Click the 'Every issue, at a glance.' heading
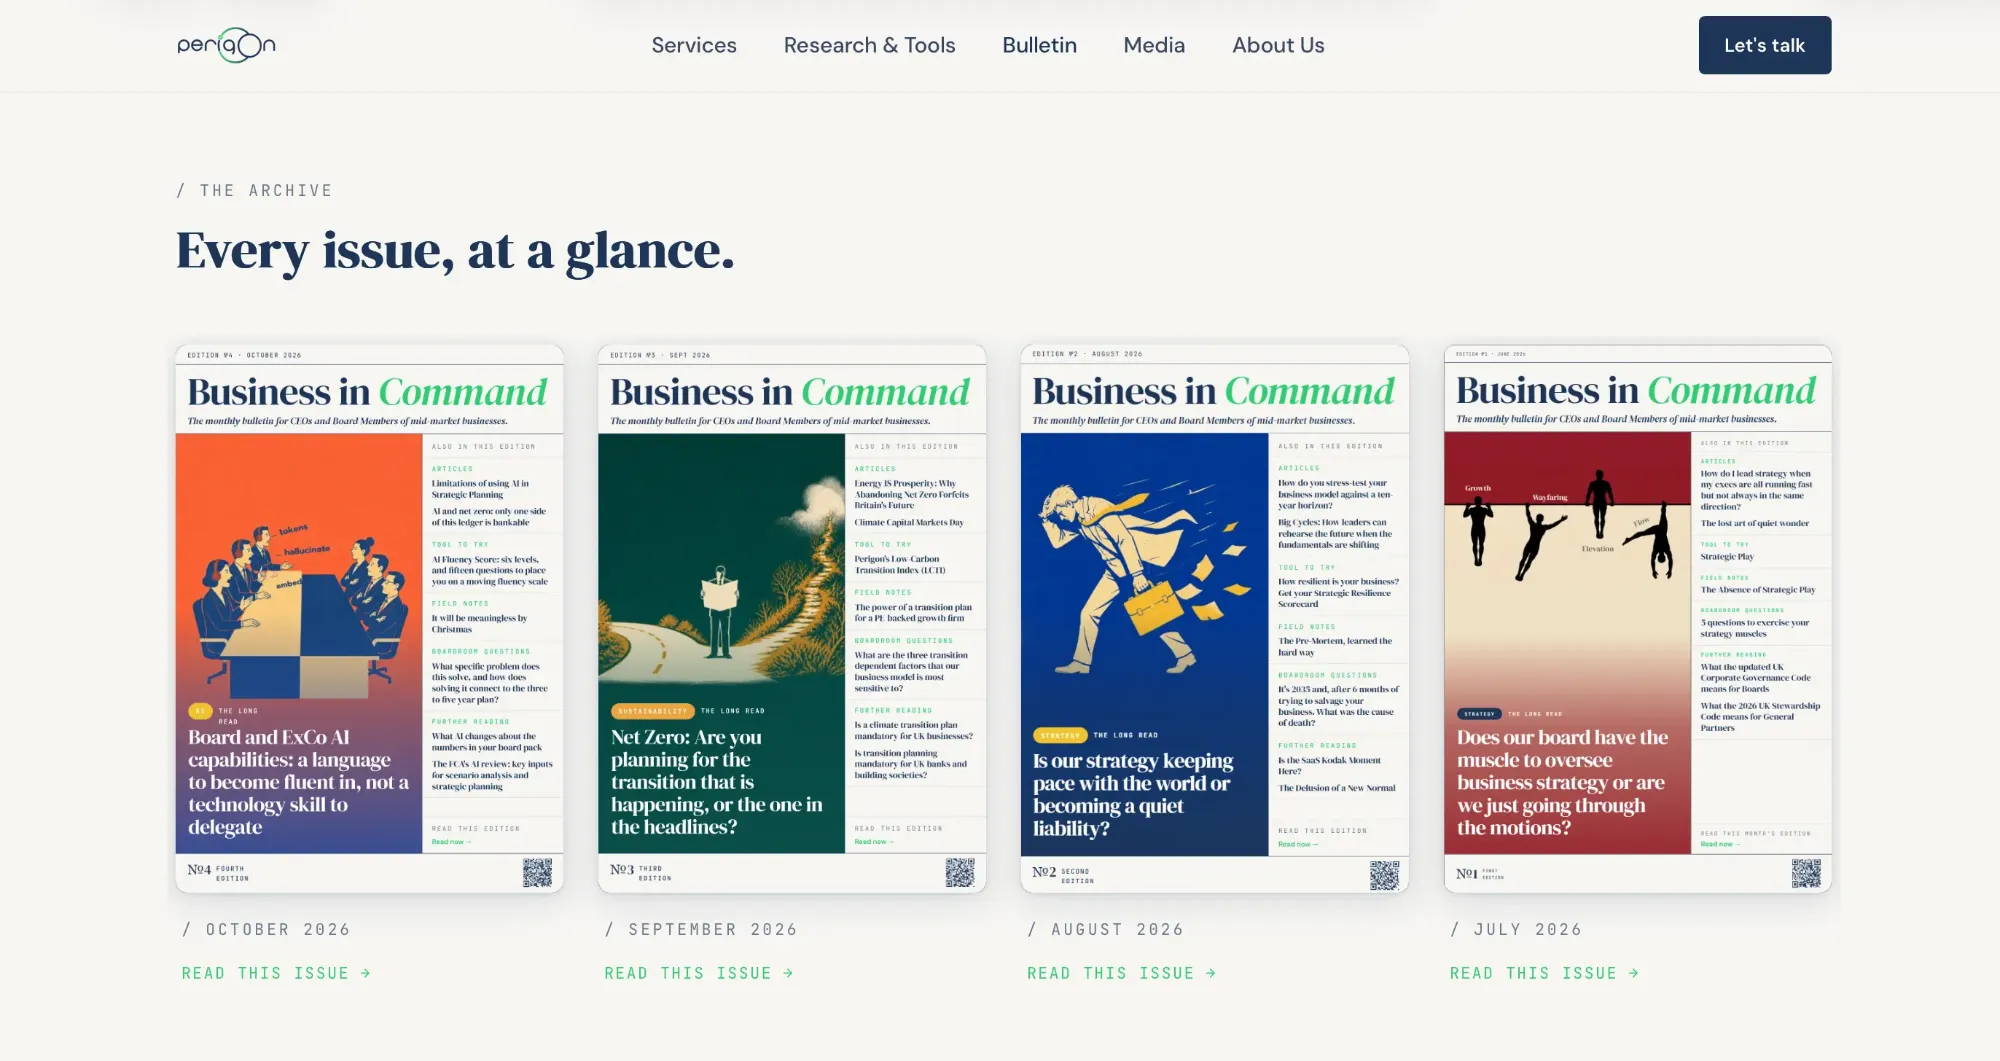This screenshot has height=1061, width=2000. pyautogui.click(x=455, y=251)
